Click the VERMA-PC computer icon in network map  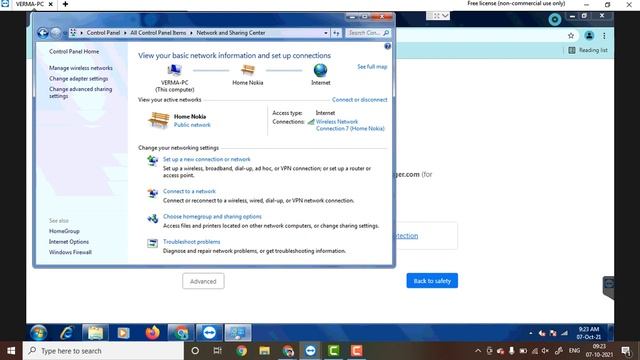(174, 71)
